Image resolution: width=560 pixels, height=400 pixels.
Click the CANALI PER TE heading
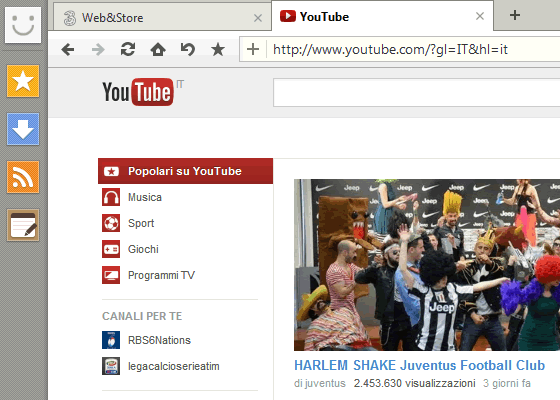(x=142, y=316)
